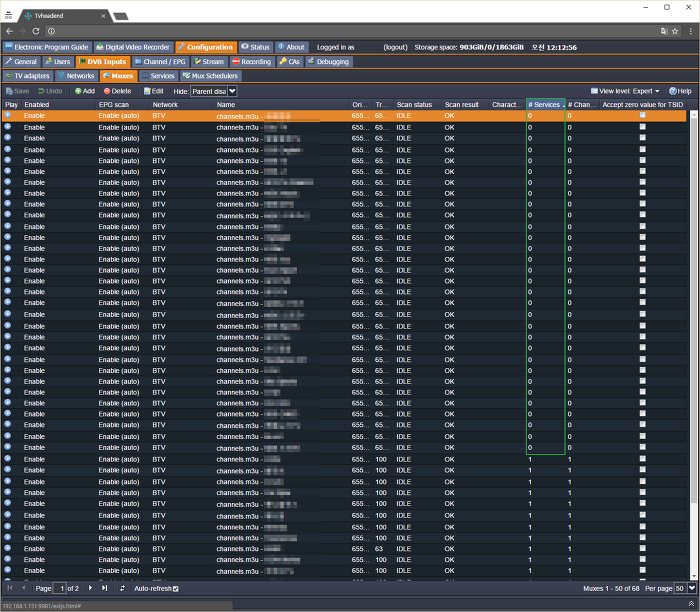Viewport: 700px width, 612px height.
Task: Go to the first page of muxes
Action: click(x=10, y=588)
